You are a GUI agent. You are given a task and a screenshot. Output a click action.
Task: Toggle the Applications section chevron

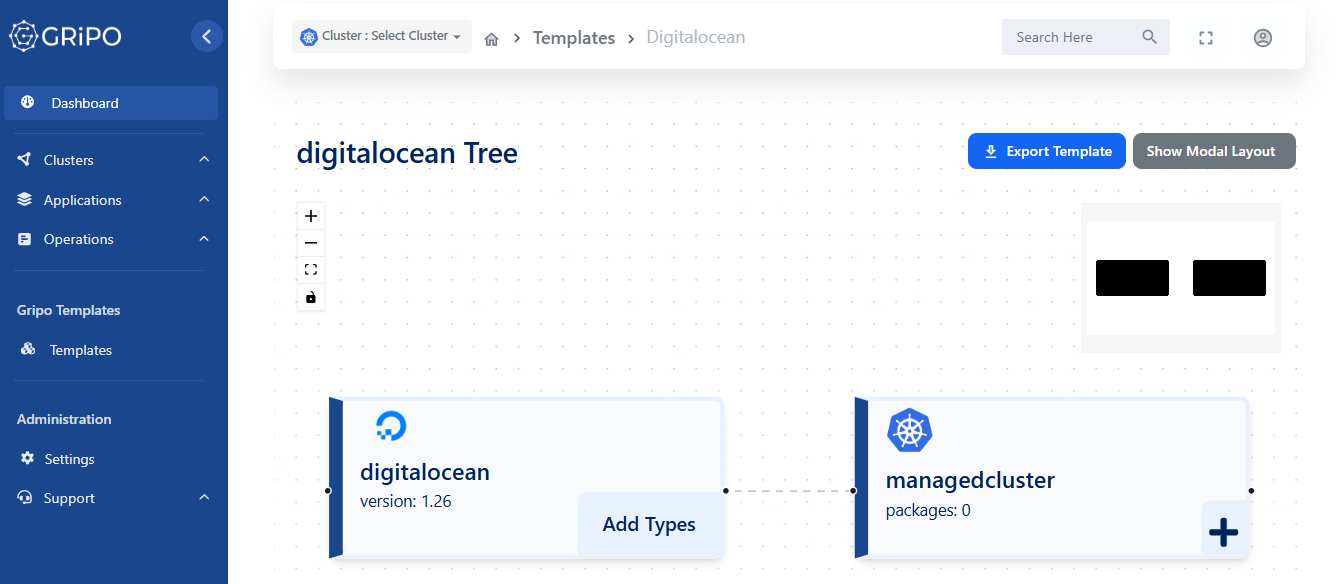pos(204,200)
